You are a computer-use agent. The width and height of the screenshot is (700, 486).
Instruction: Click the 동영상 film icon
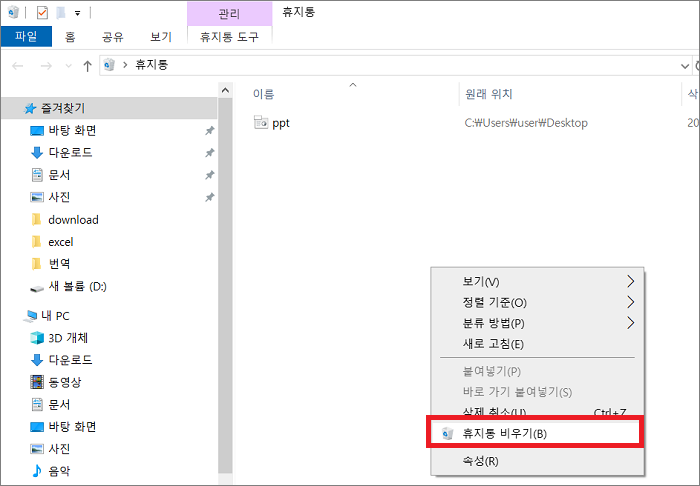click(x=37, y=382)
